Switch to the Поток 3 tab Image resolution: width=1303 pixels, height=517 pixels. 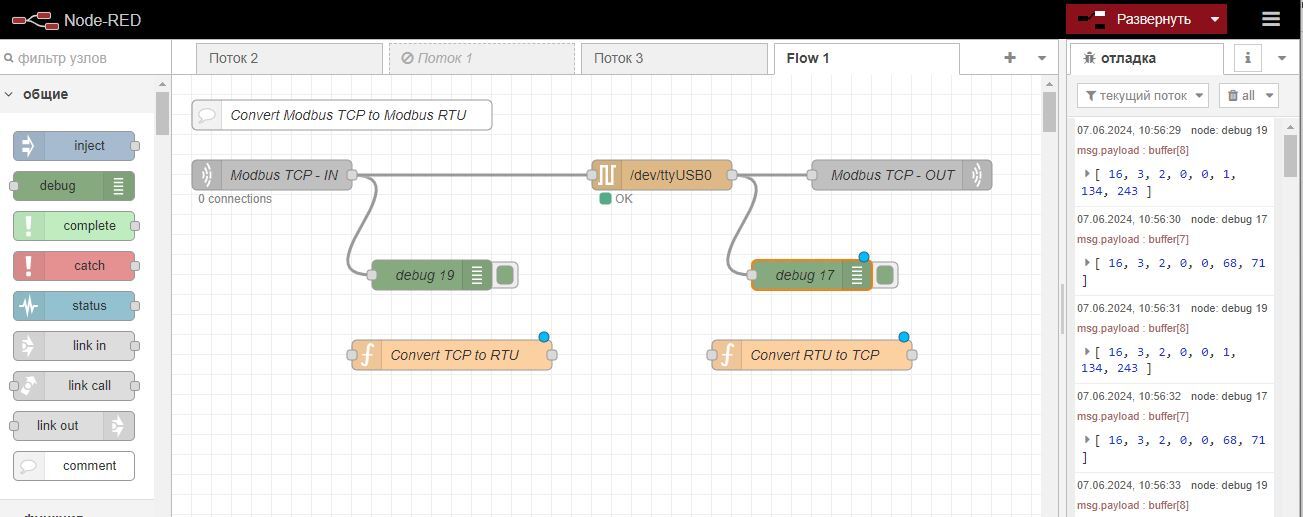pos(674,58)
